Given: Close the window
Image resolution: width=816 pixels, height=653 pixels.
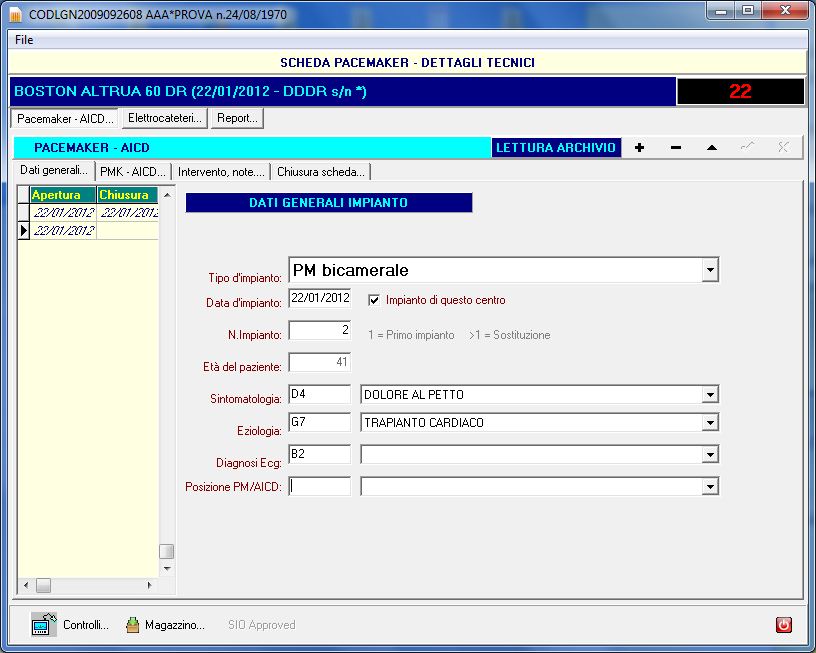Looking at the screenshot, I should coord(785,10).
